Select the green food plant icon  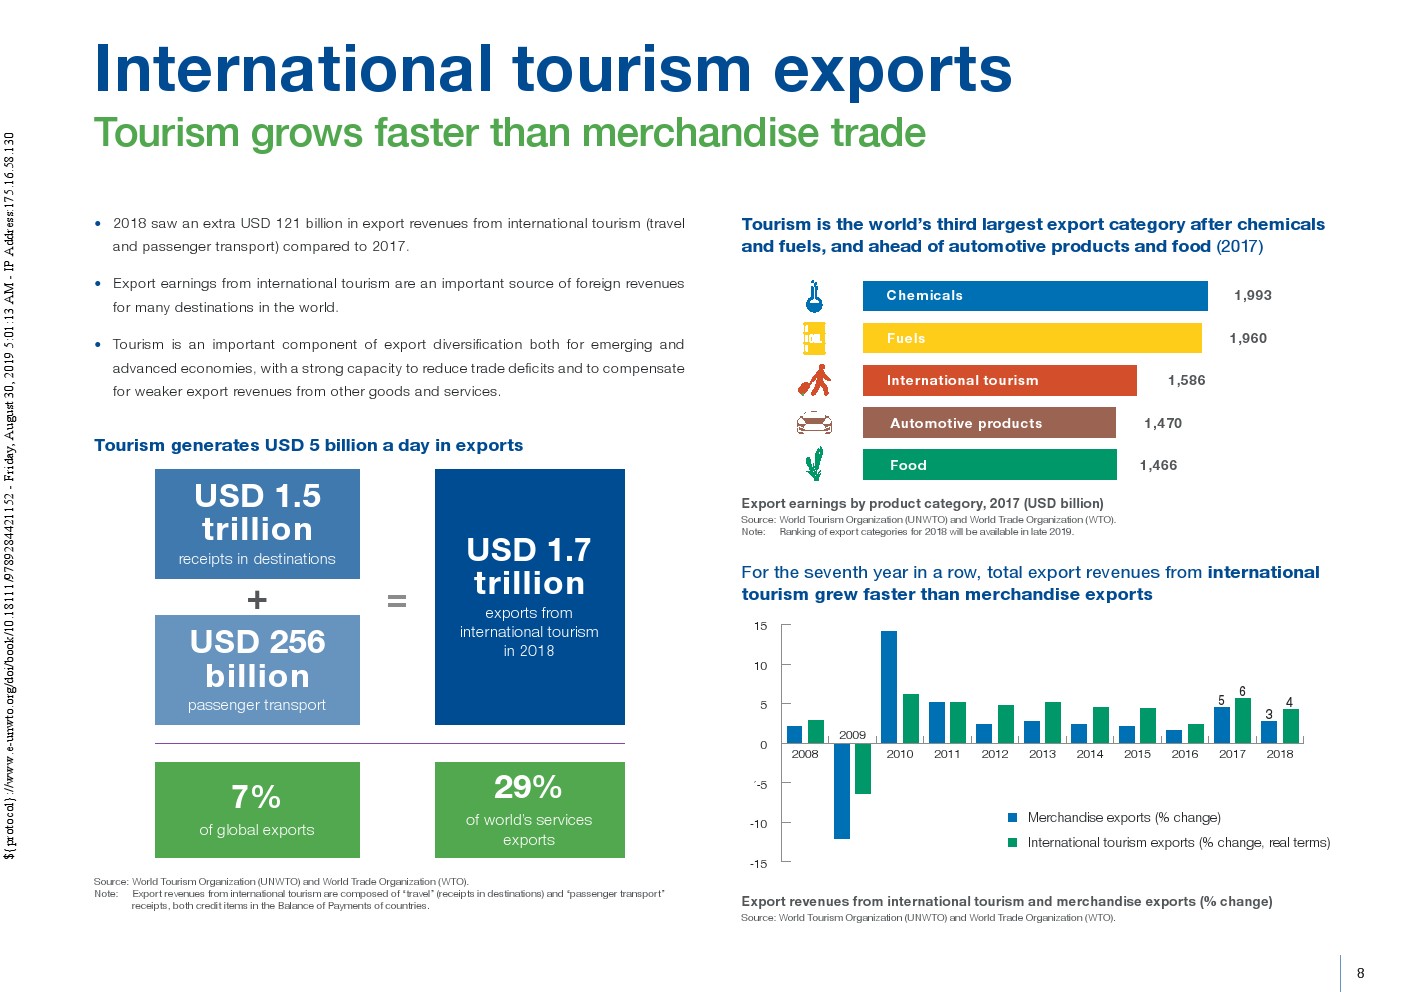click(814, 464)
